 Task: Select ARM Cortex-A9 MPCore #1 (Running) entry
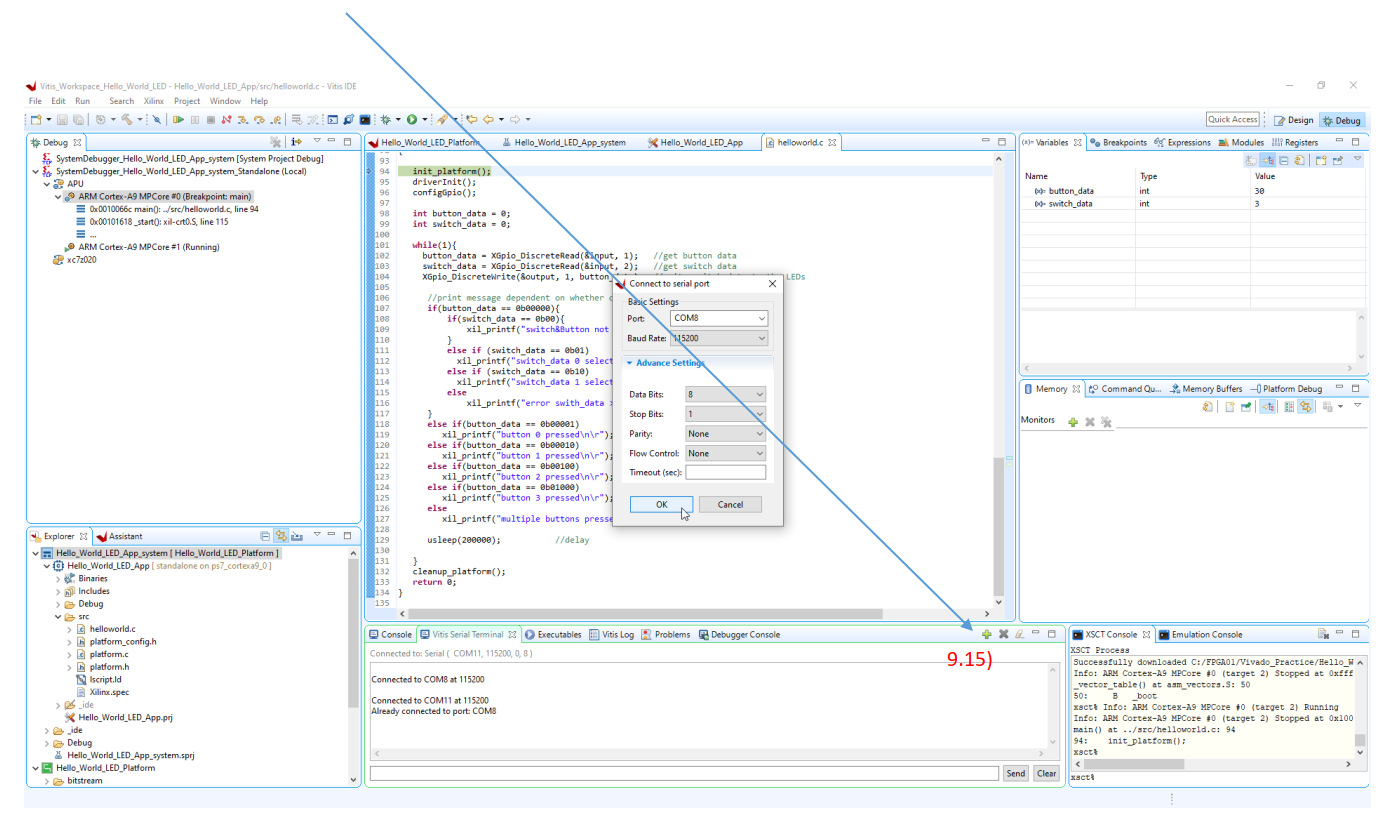point(141,246)
